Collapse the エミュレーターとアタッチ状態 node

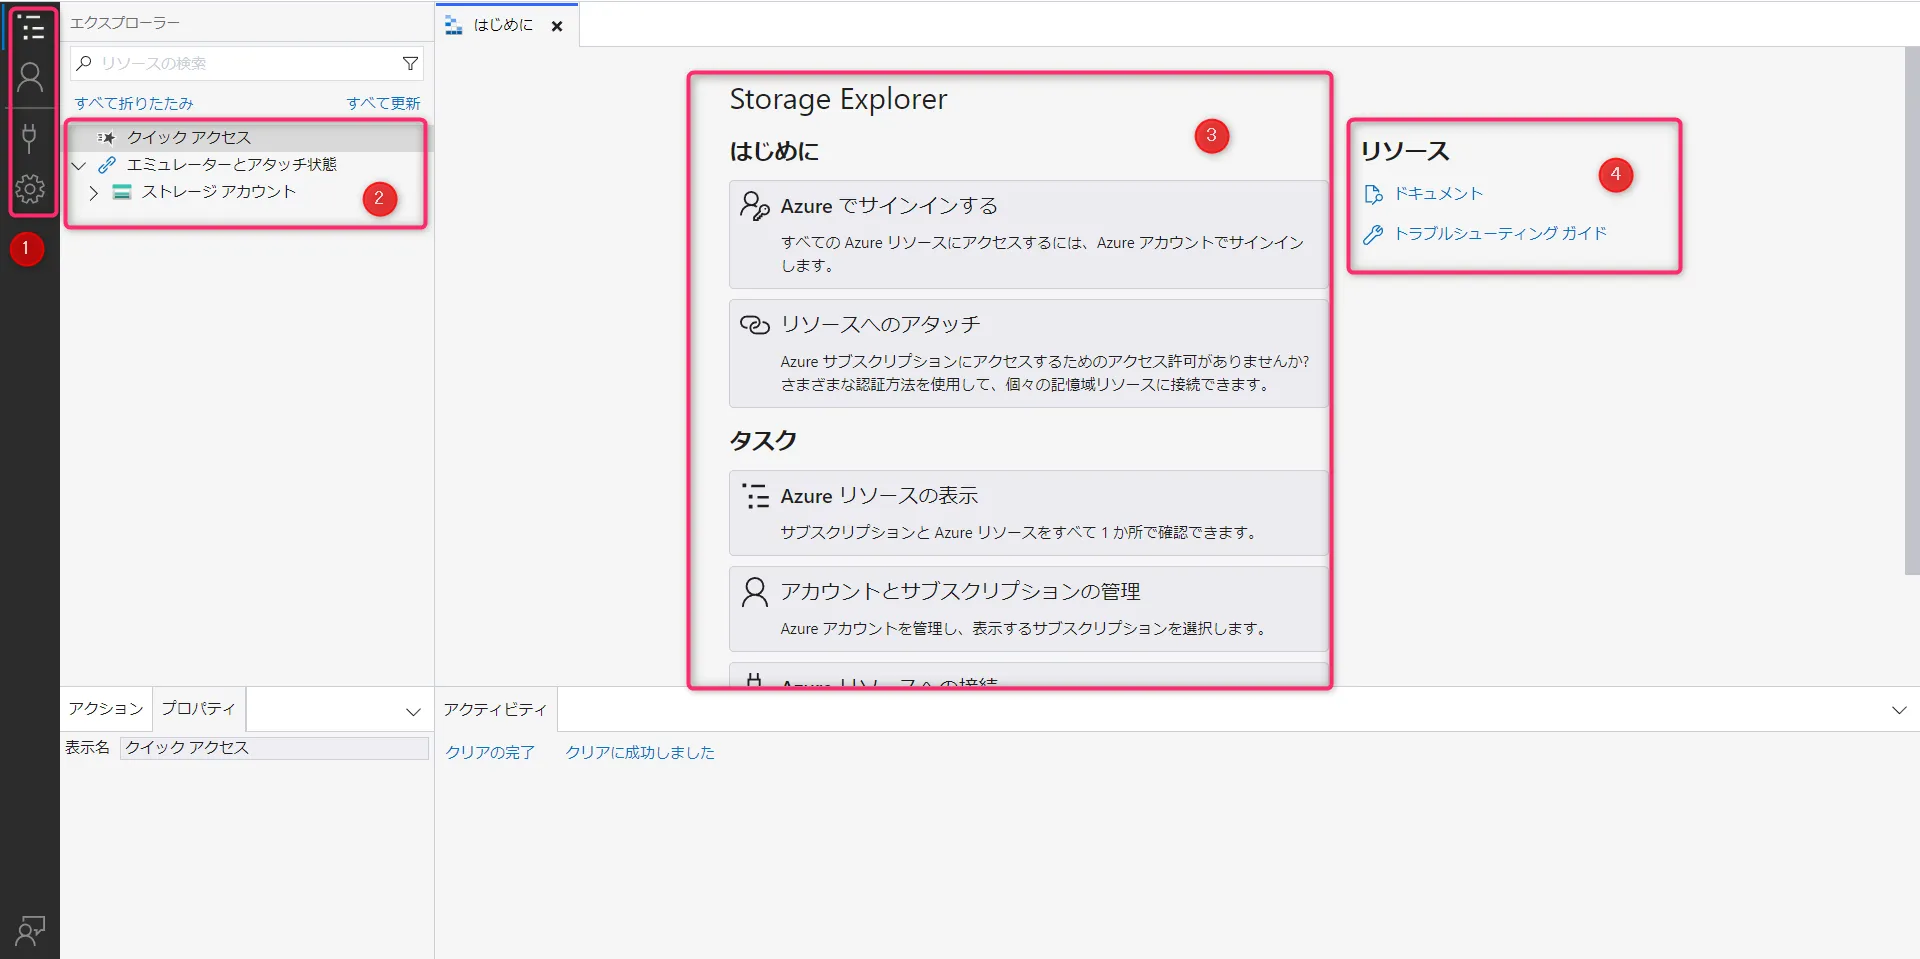coord(79,165)
